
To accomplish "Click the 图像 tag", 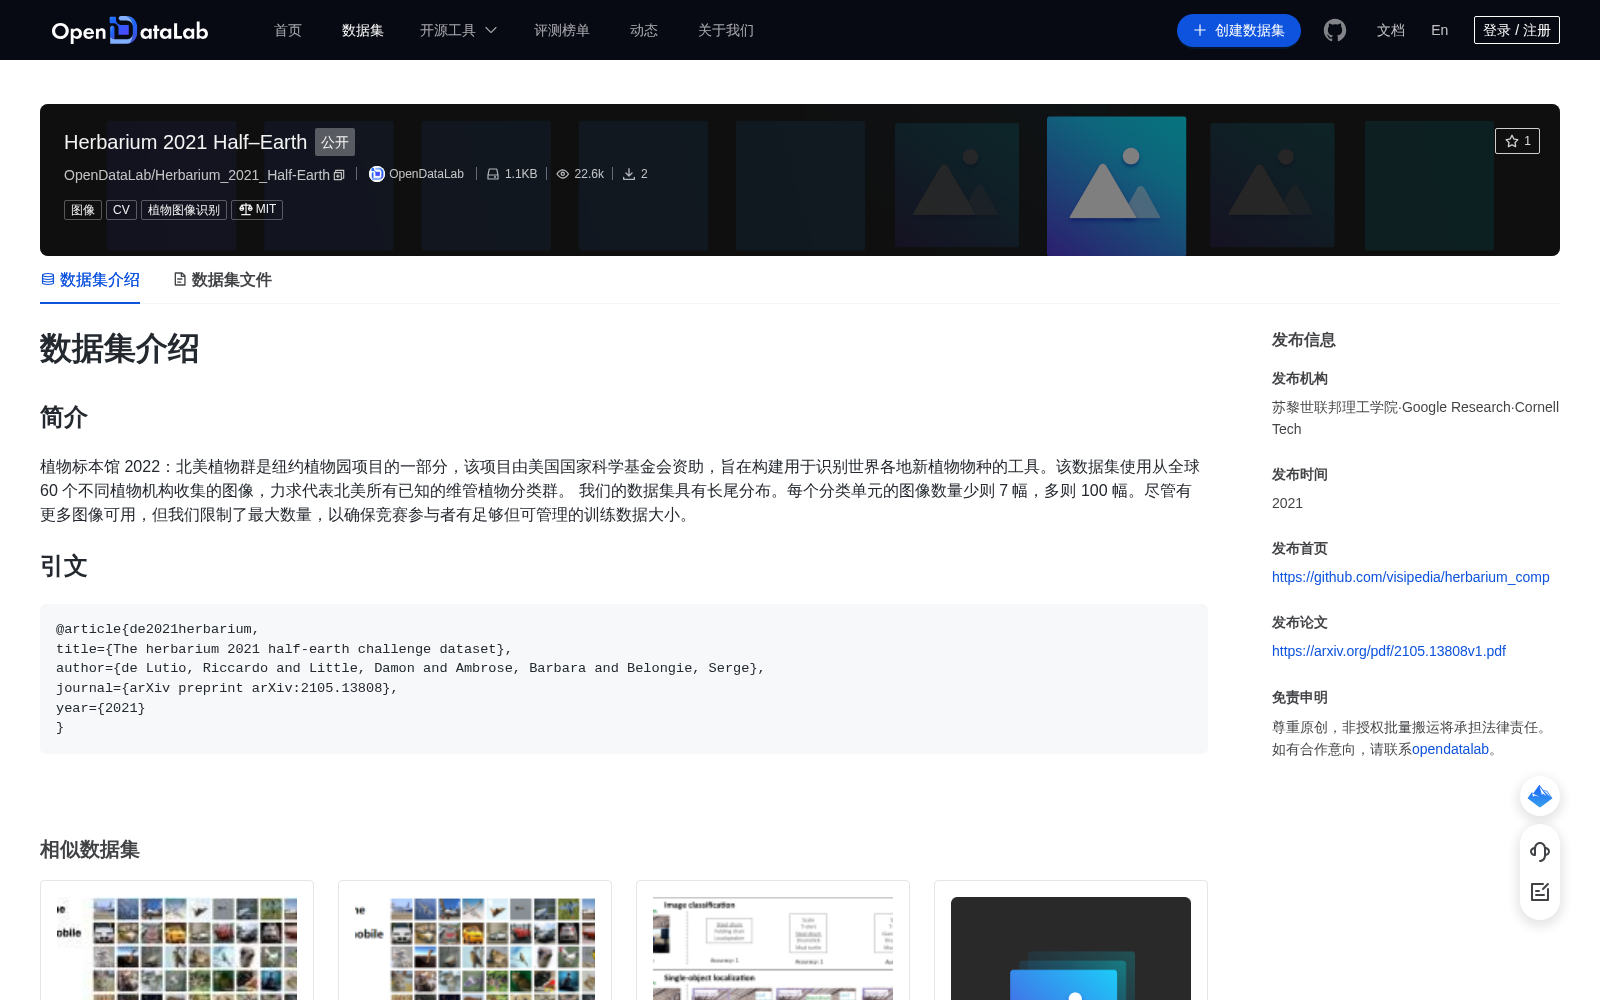I will click(83, 210).
